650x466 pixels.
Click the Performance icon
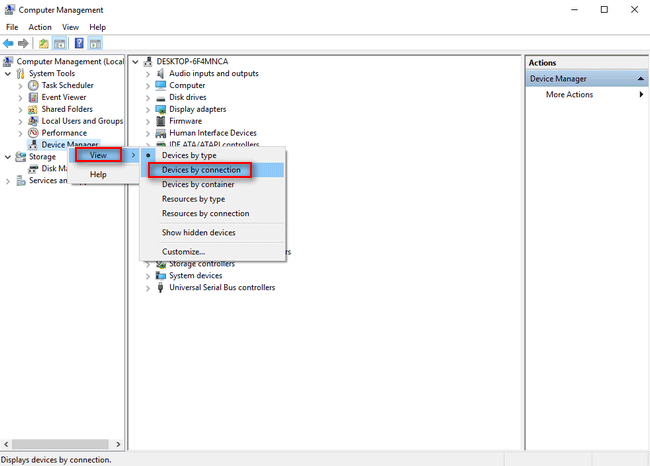pos(33,133)
